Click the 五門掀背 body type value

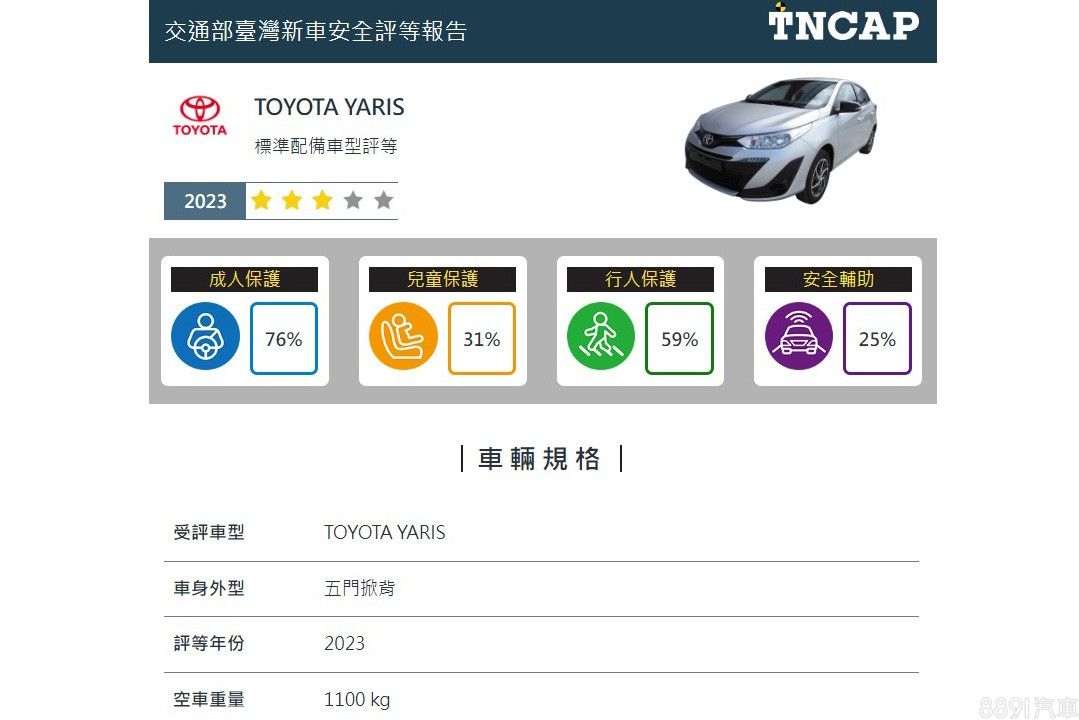tap(360, 588)
